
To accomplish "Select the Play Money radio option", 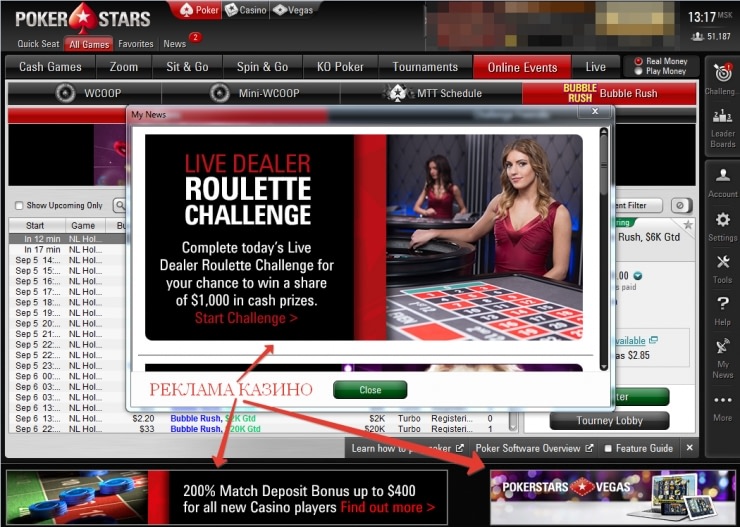I will click(x=639, y=71).
